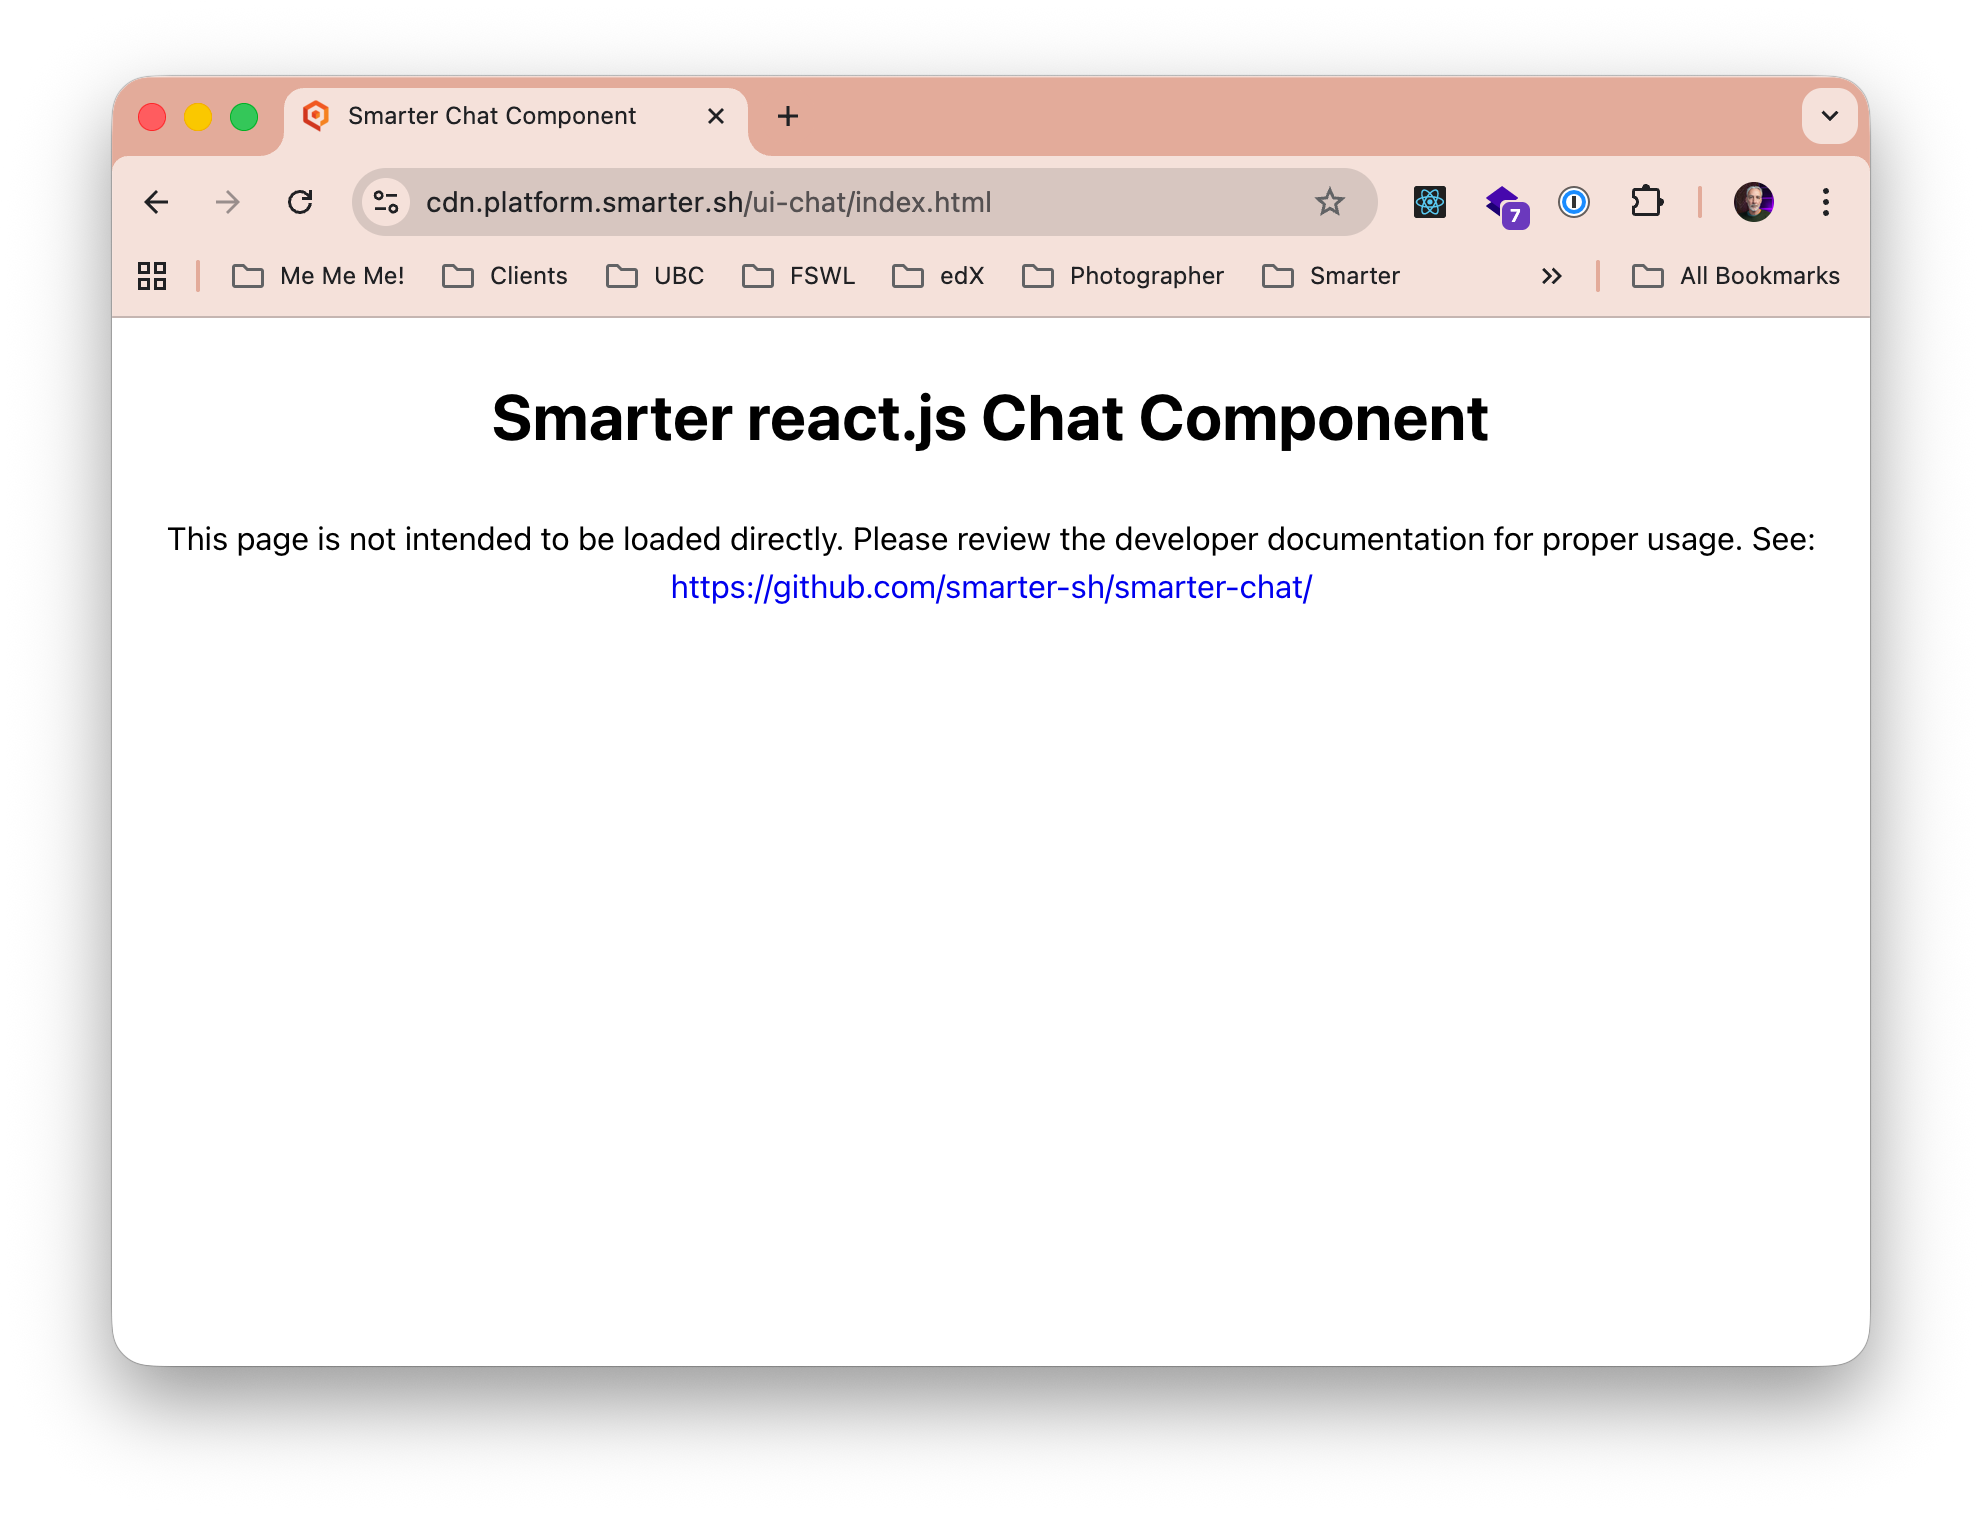Open the apps grid shortcut

click(x=152, y=276)
